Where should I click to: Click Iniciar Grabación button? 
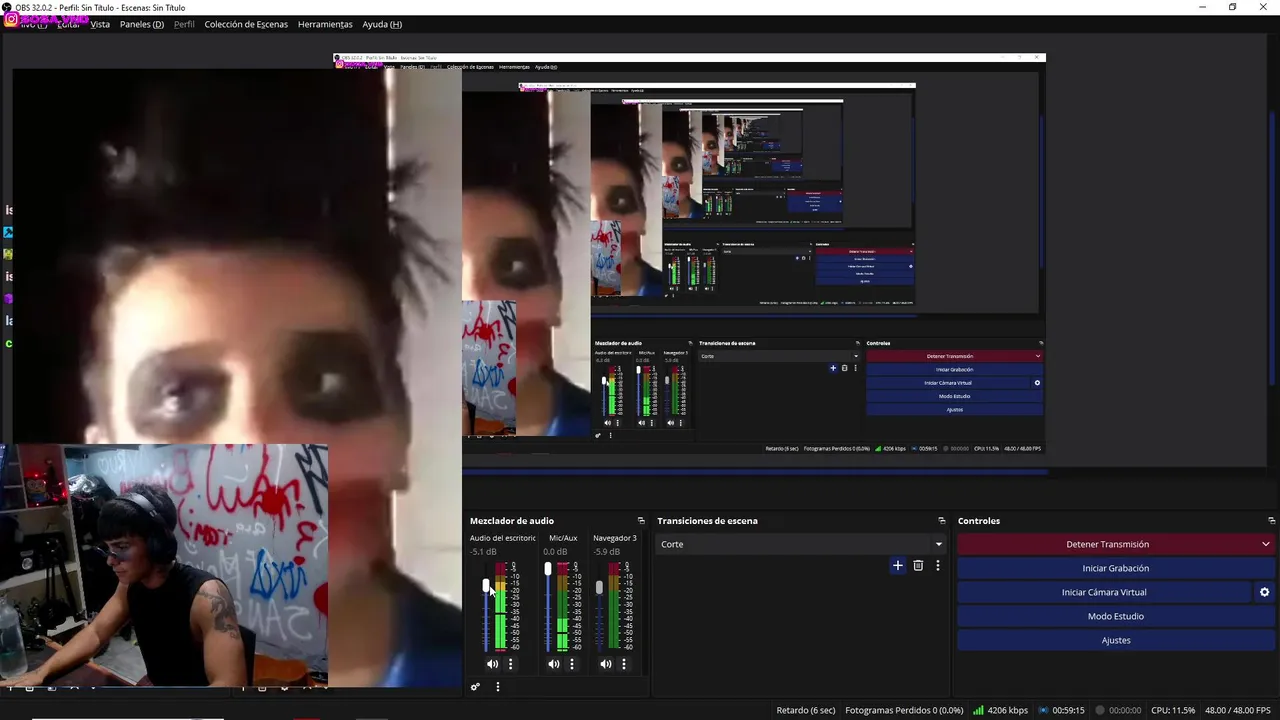[1116, 568]
